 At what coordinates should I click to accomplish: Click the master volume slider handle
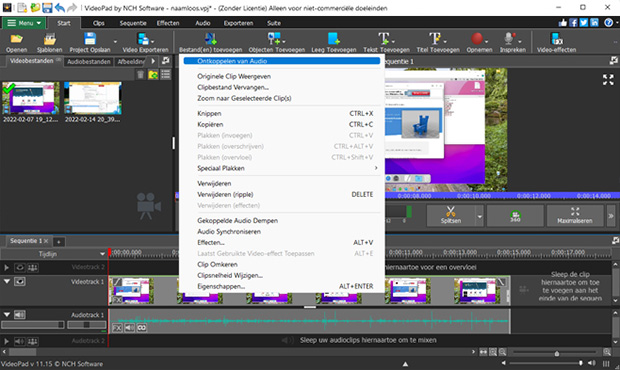[x=580, y=362]
